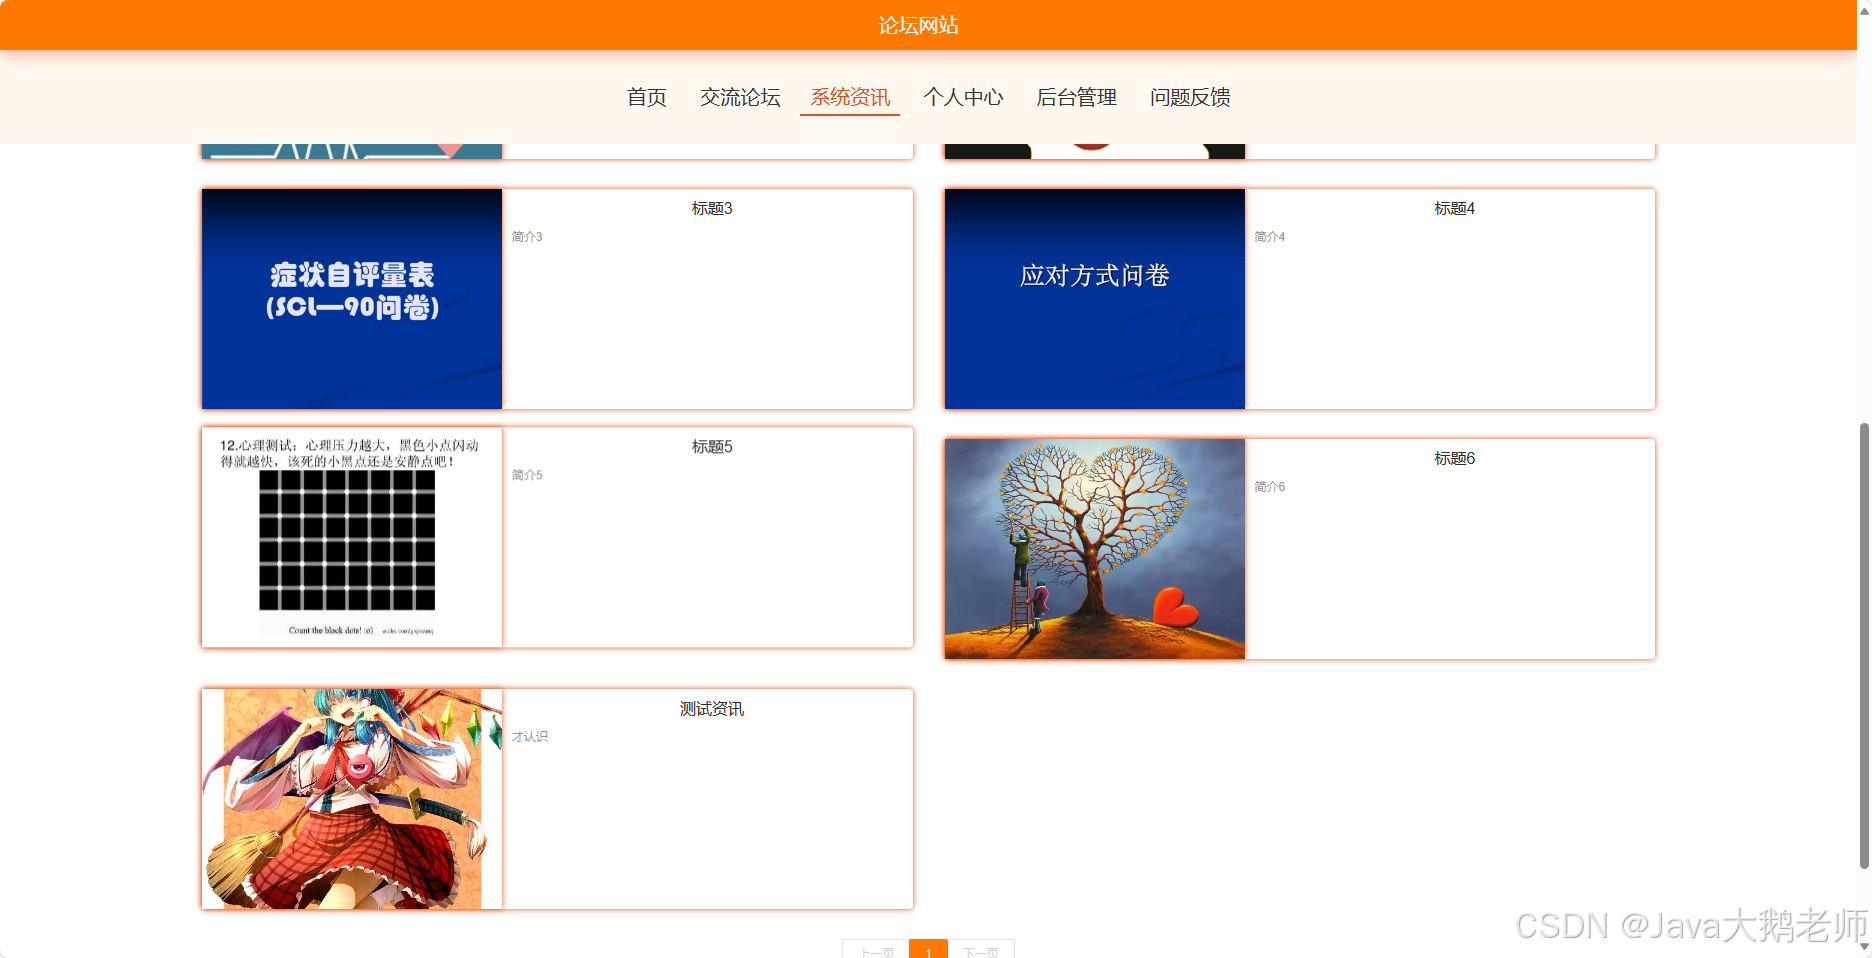Click the vertical page scrollbar thumb
The width and height of the screenshot is (1872, 958).
[x=1864, y=646]
